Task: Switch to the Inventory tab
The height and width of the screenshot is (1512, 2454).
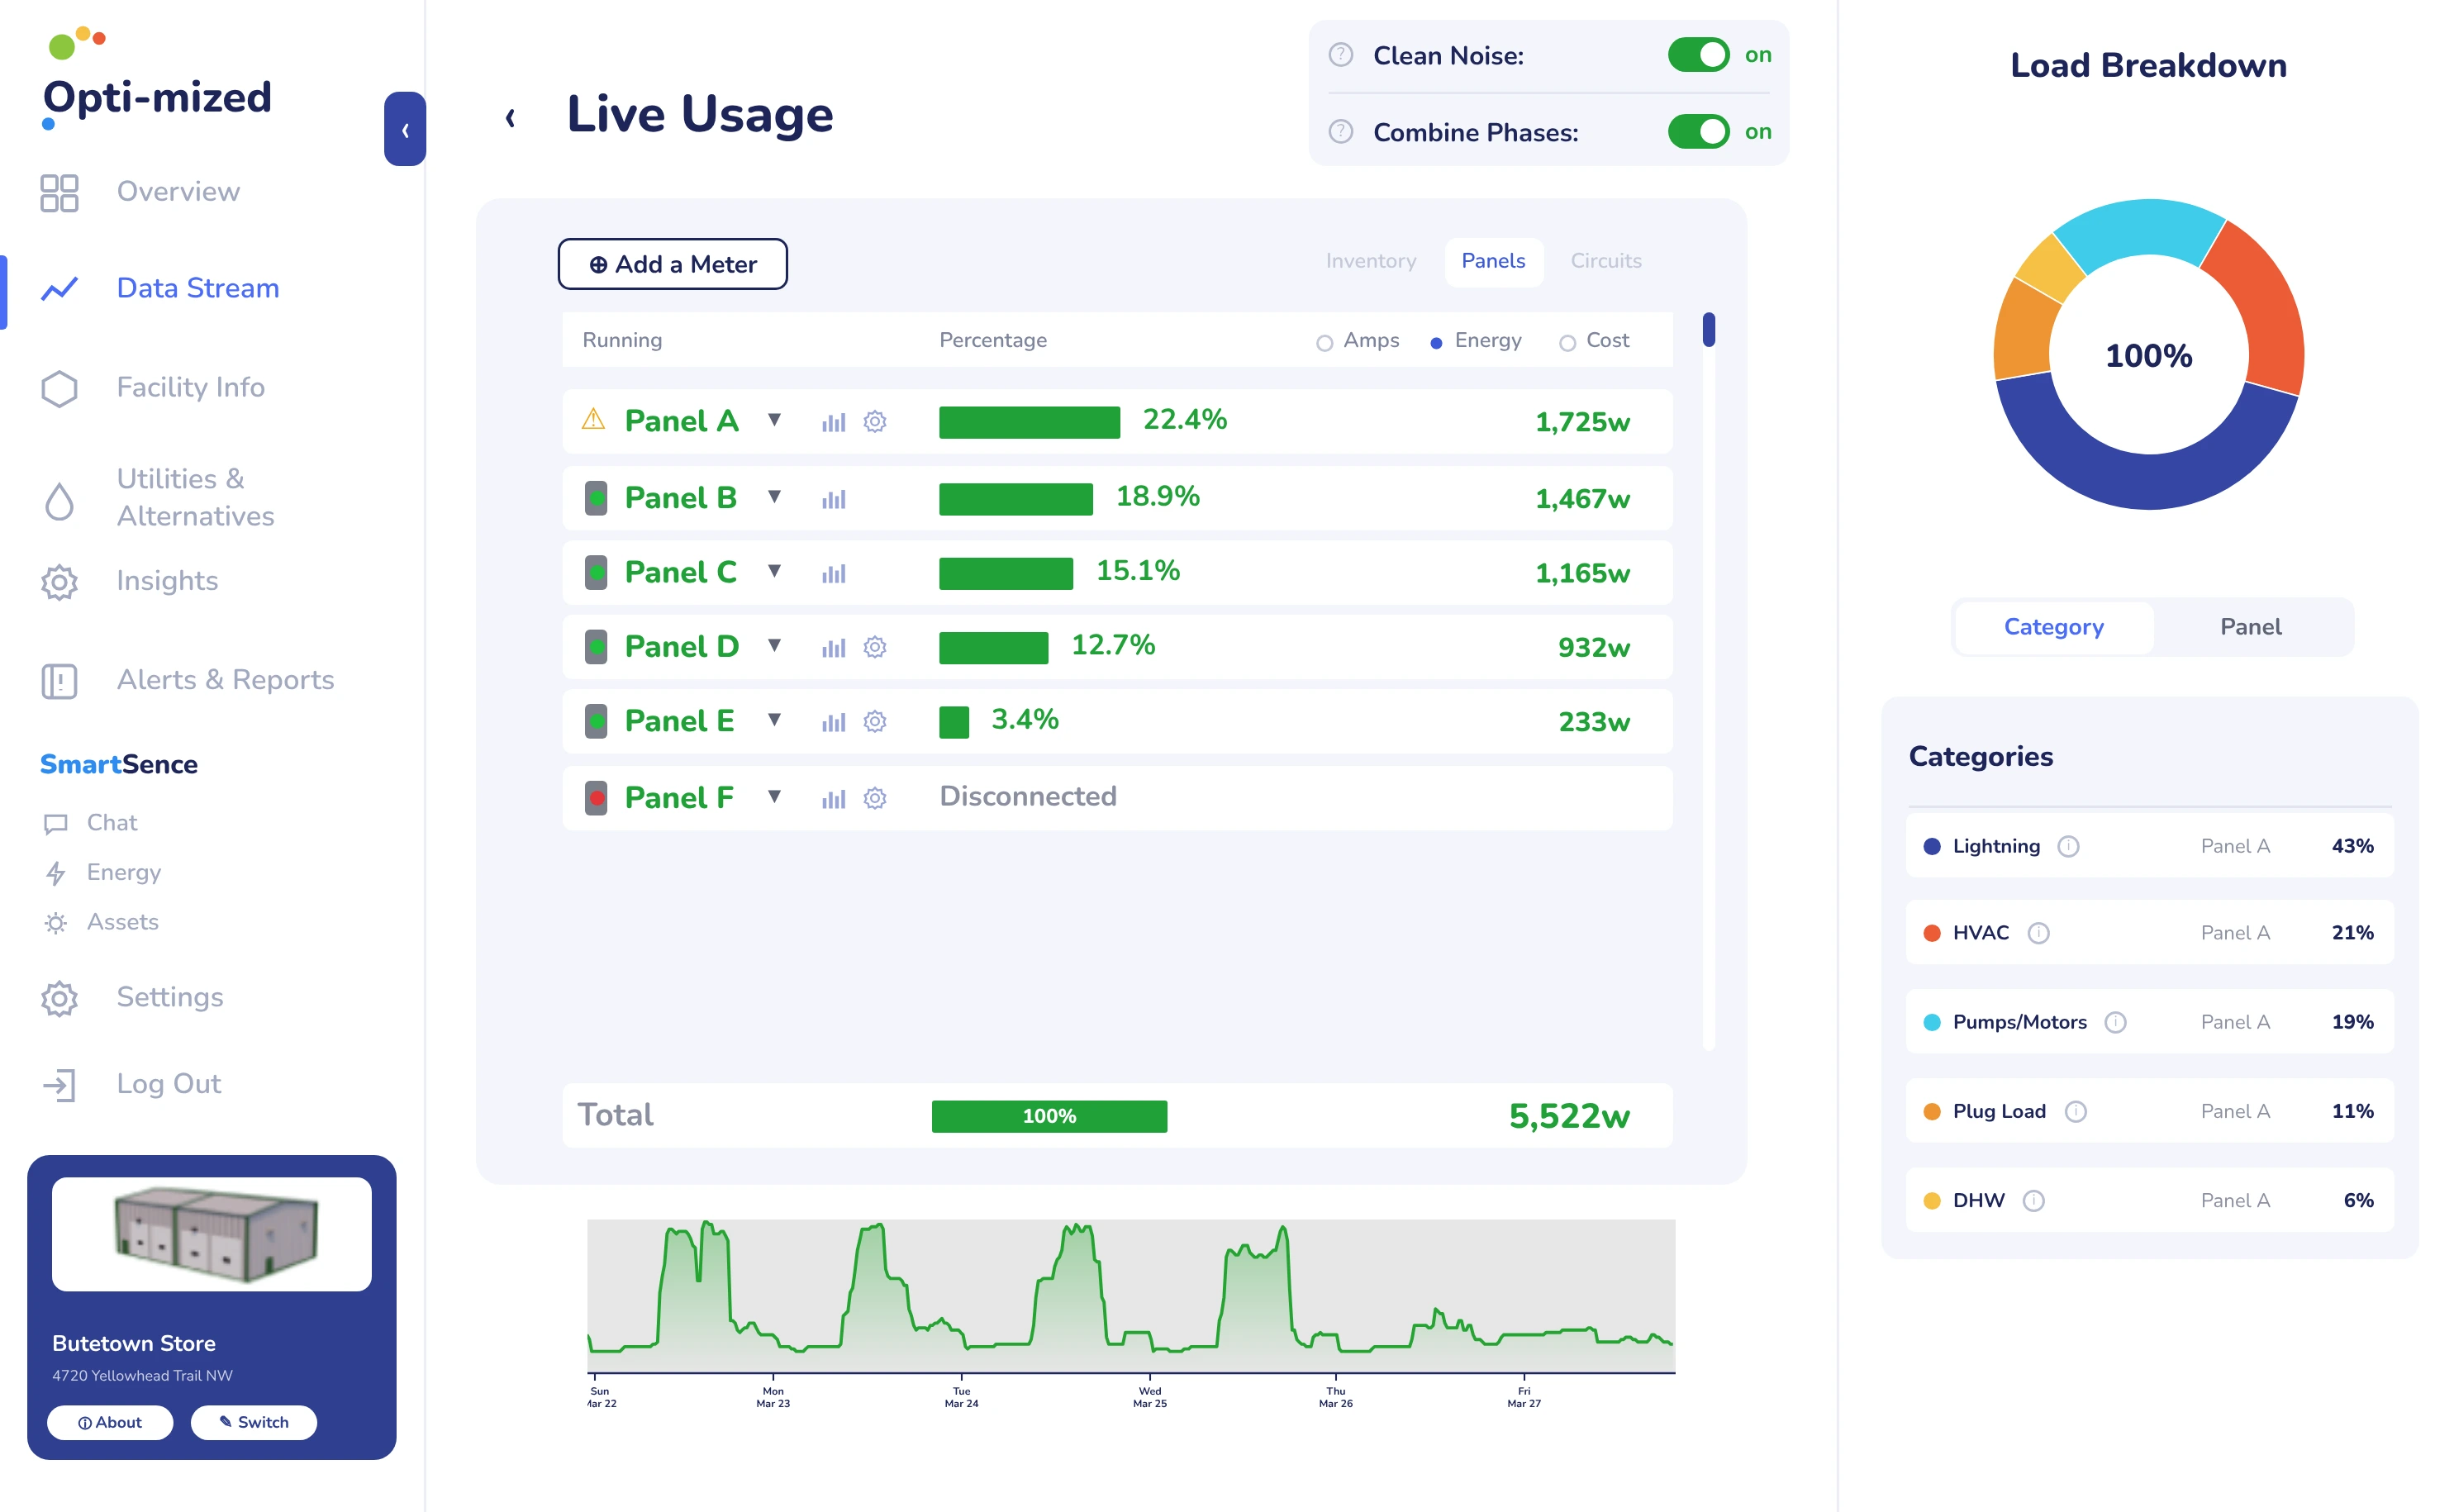Action: (1370, 261)
